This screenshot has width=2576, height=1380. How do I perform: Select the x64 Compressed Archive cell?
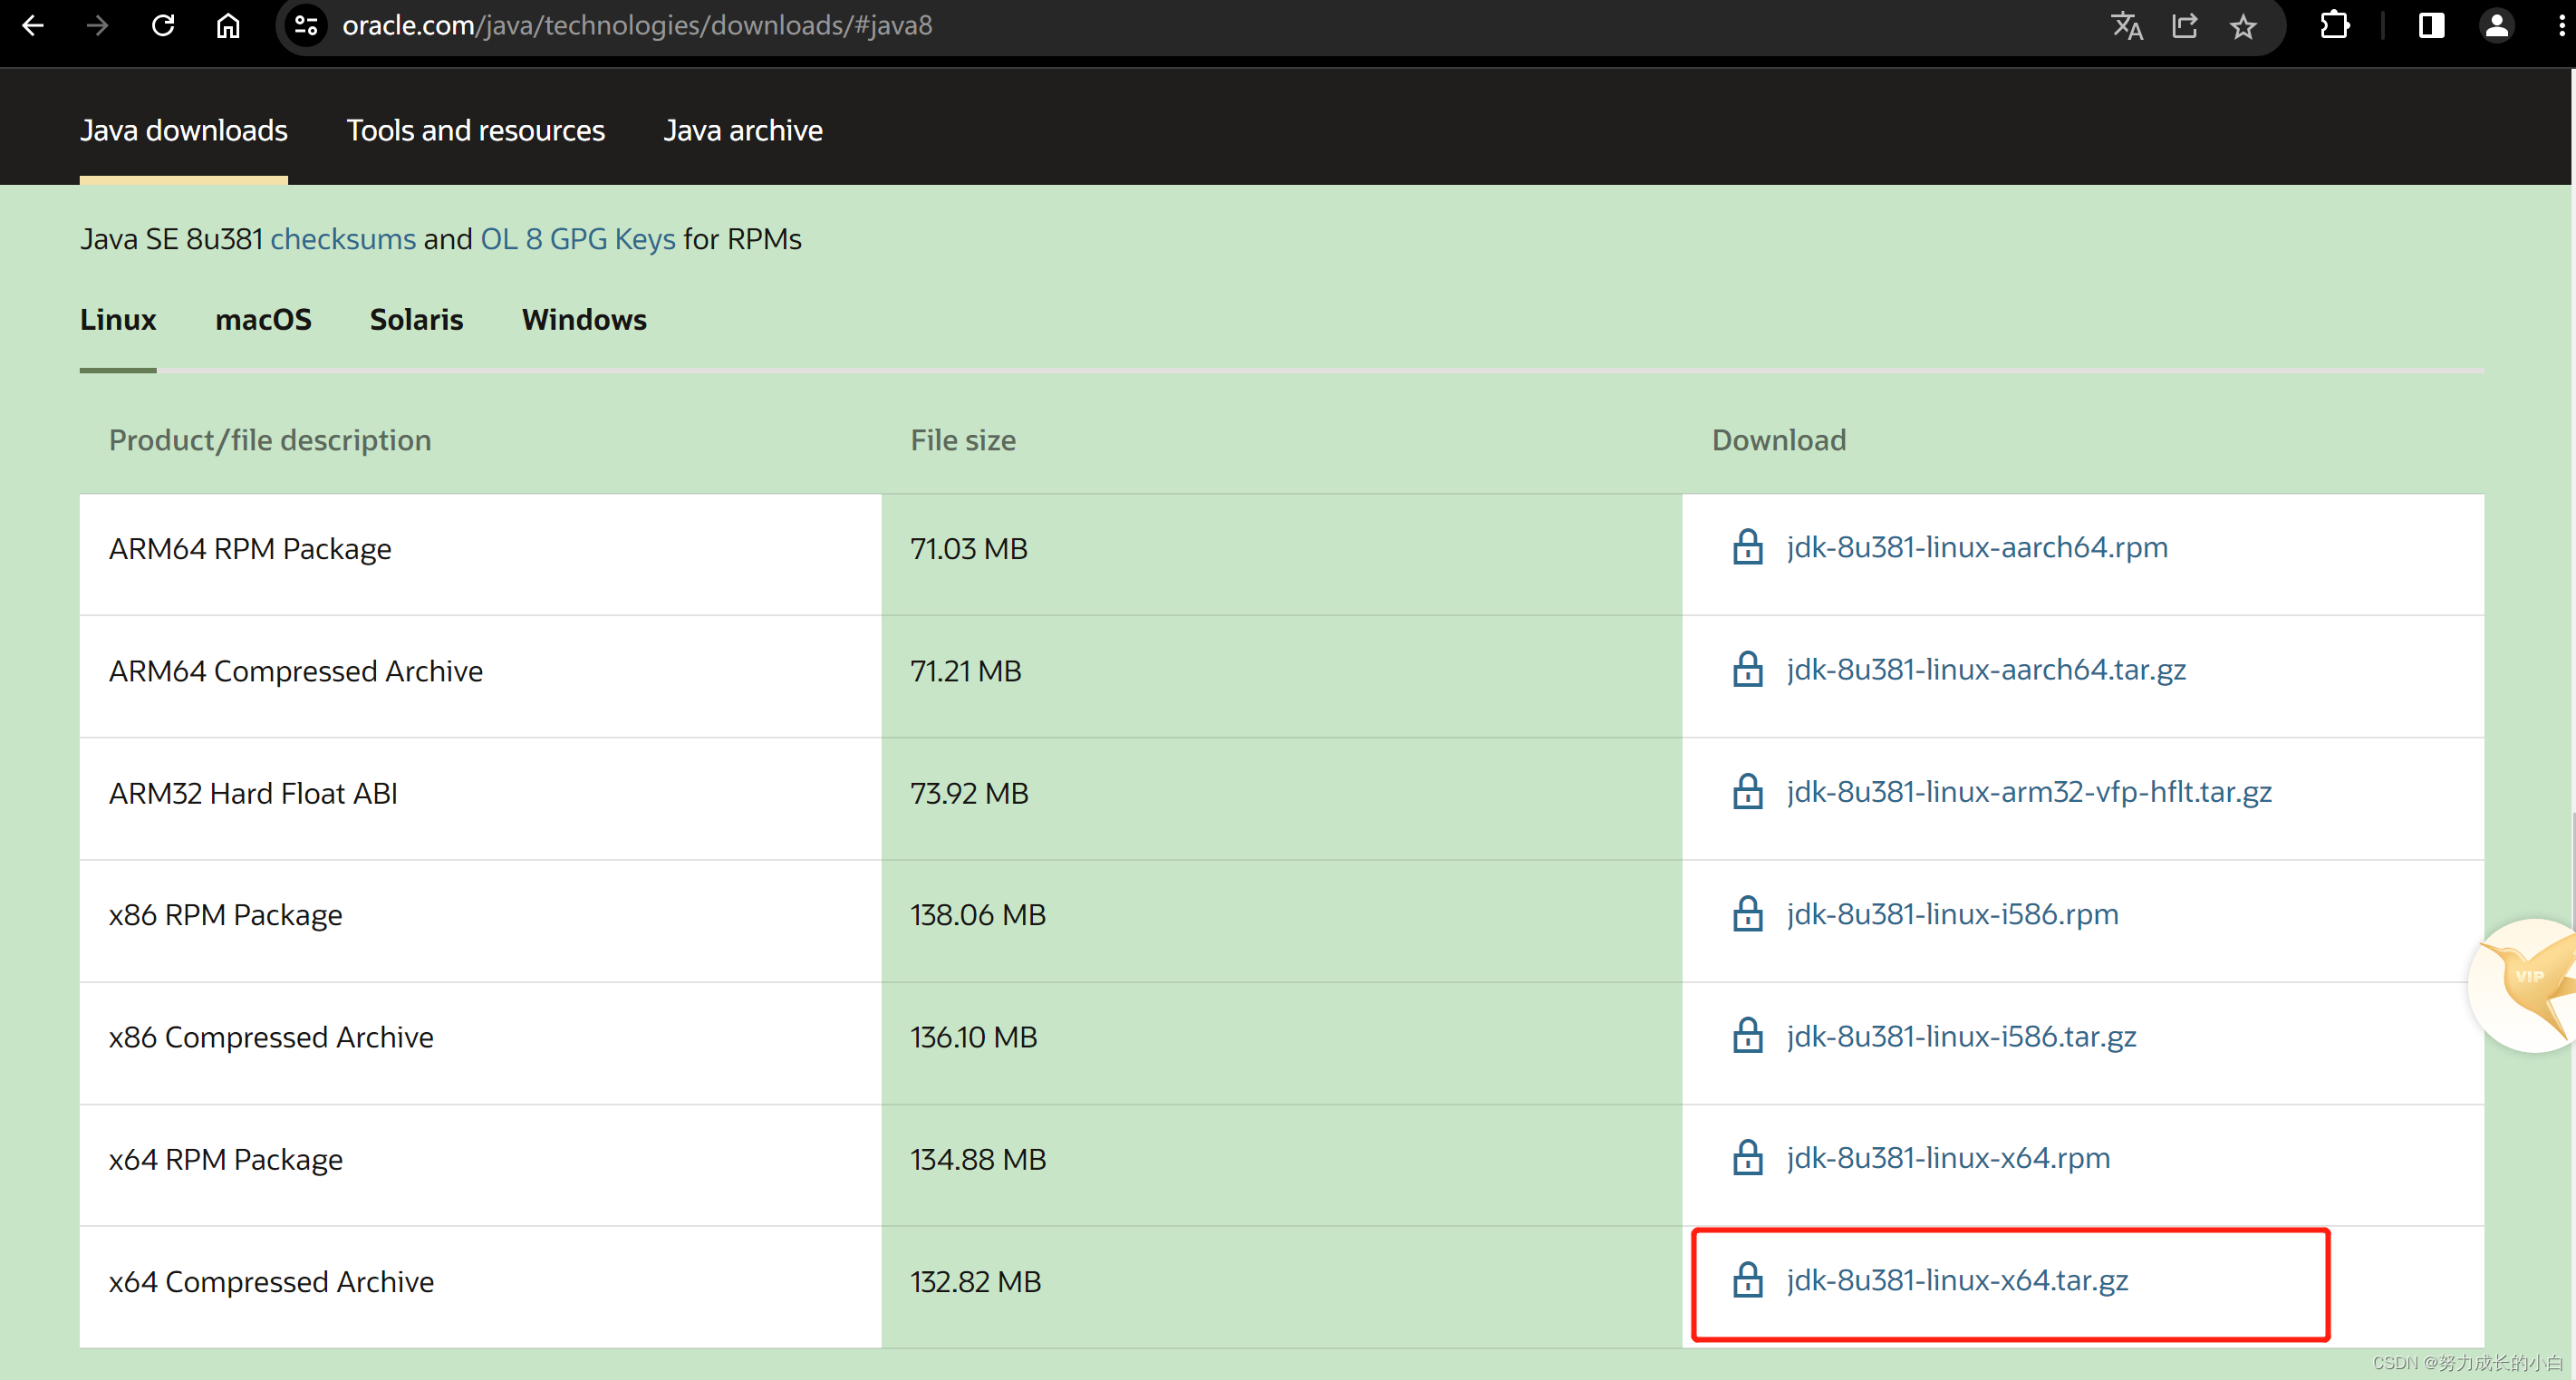coord(480,1286)
